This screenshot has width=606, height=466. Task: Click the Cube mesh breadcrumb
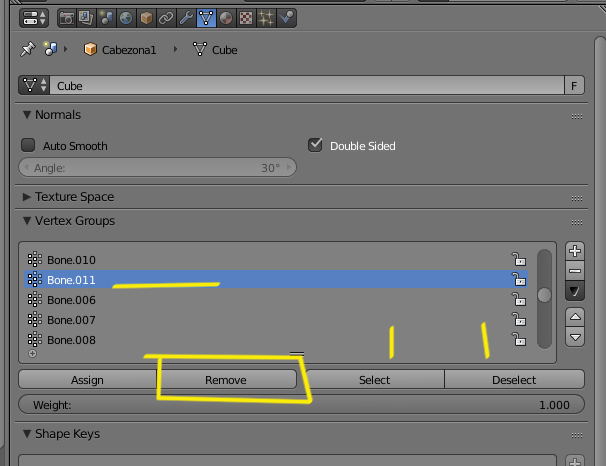point(215,50)
